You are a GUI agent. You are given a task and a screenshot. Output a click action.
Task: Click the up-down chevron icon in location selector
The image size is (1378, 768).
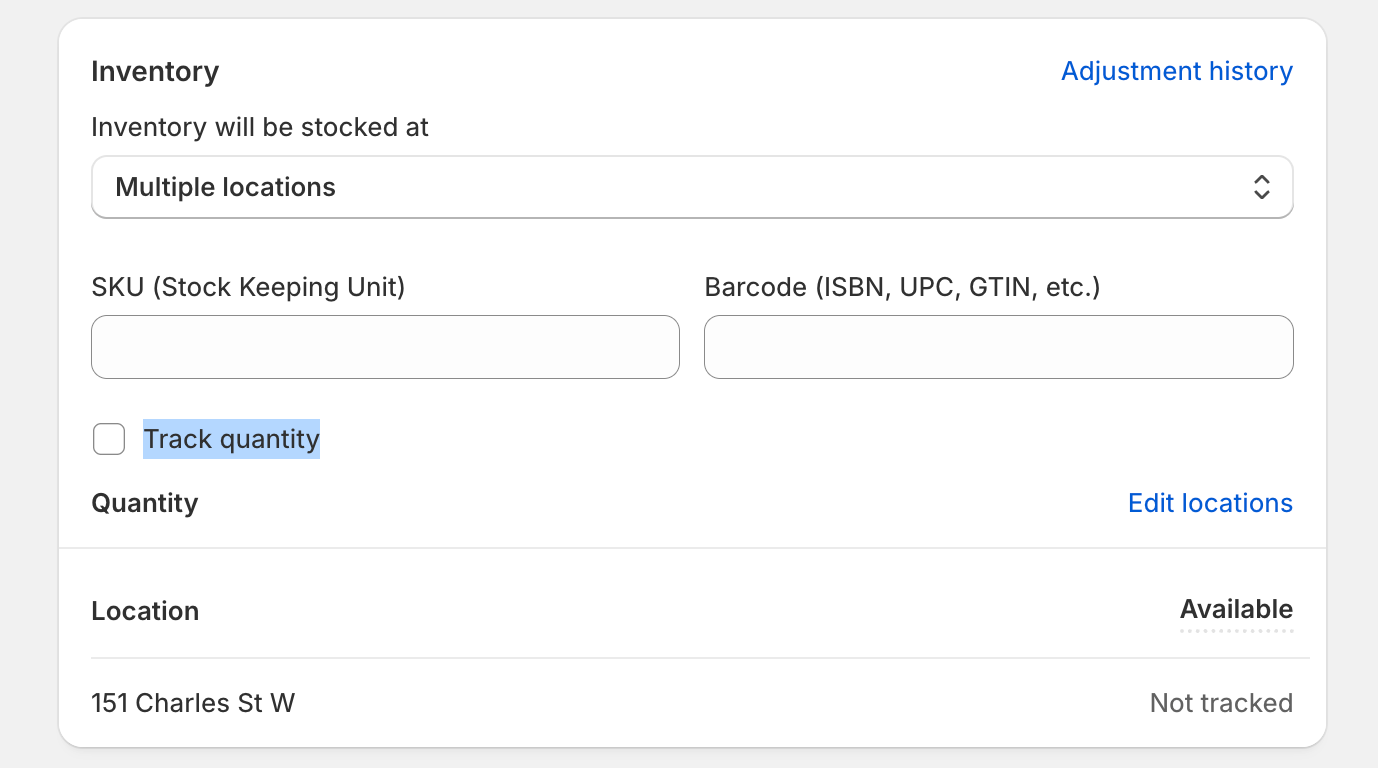(1261, 187)
